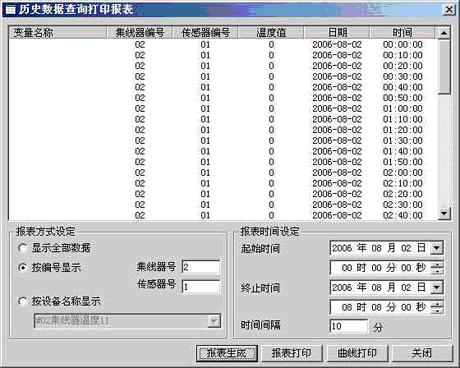
Task: Select the row with time 02:20:00
Action: [x=223, y=194]
